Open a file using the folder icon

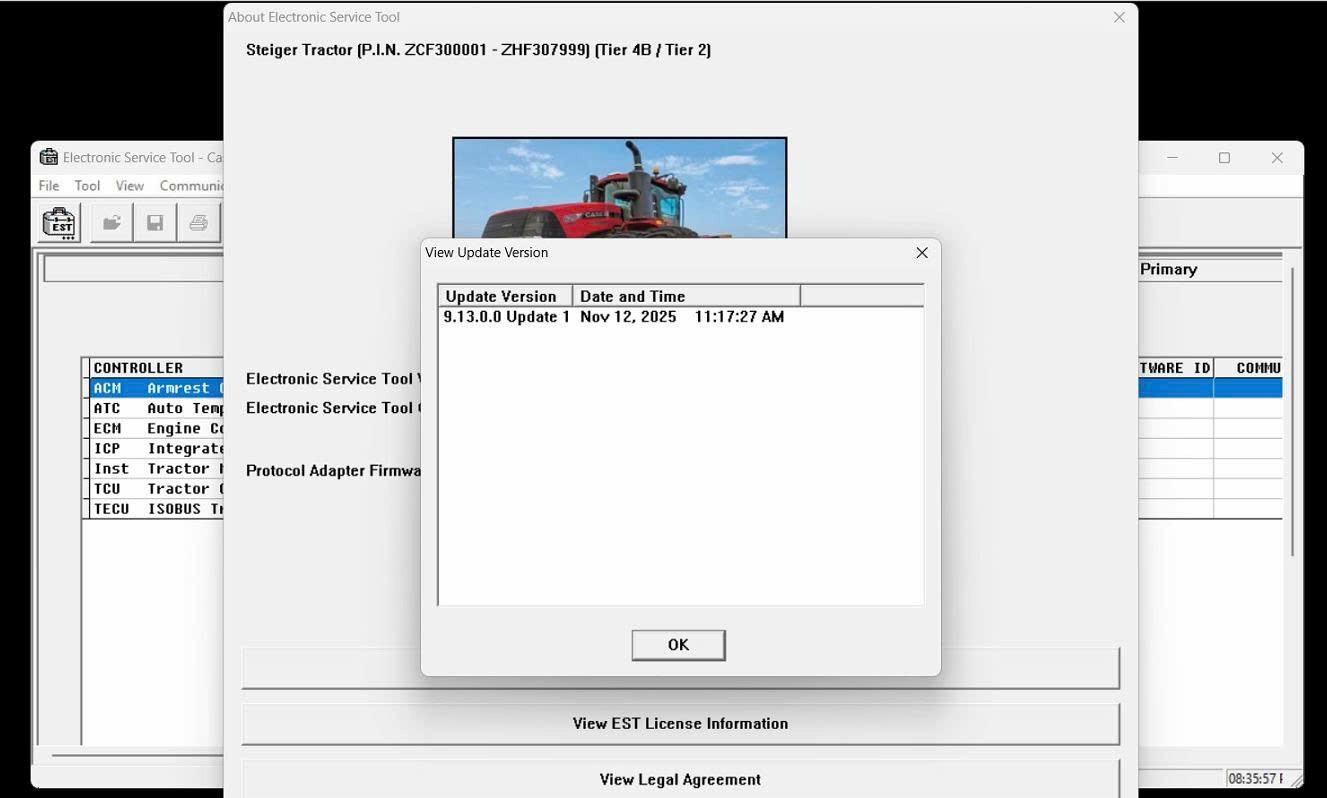111,222
